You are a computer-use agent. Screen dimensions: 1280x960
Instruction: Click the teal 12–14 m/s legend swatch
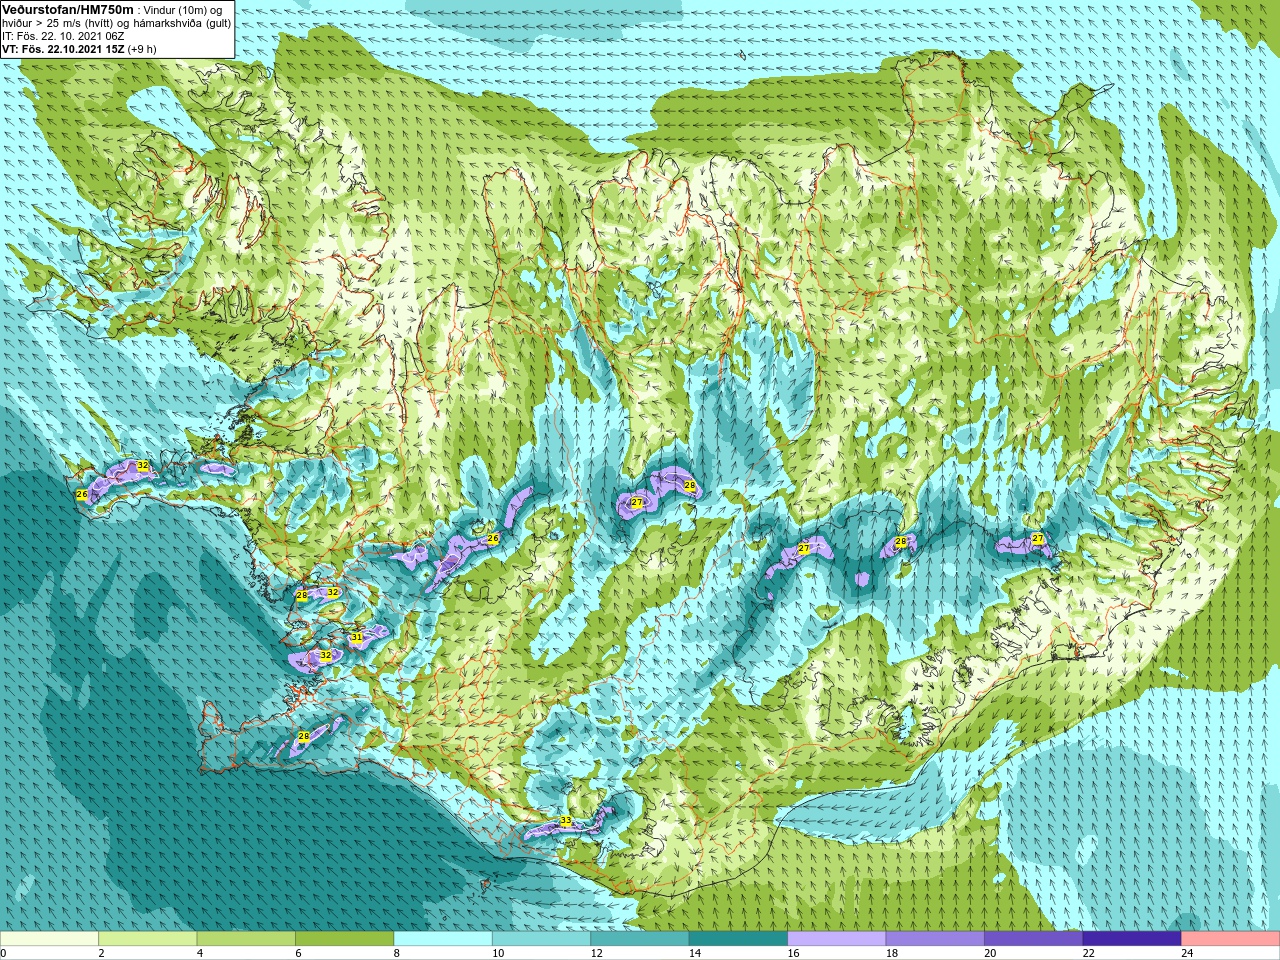pos(640,939)
